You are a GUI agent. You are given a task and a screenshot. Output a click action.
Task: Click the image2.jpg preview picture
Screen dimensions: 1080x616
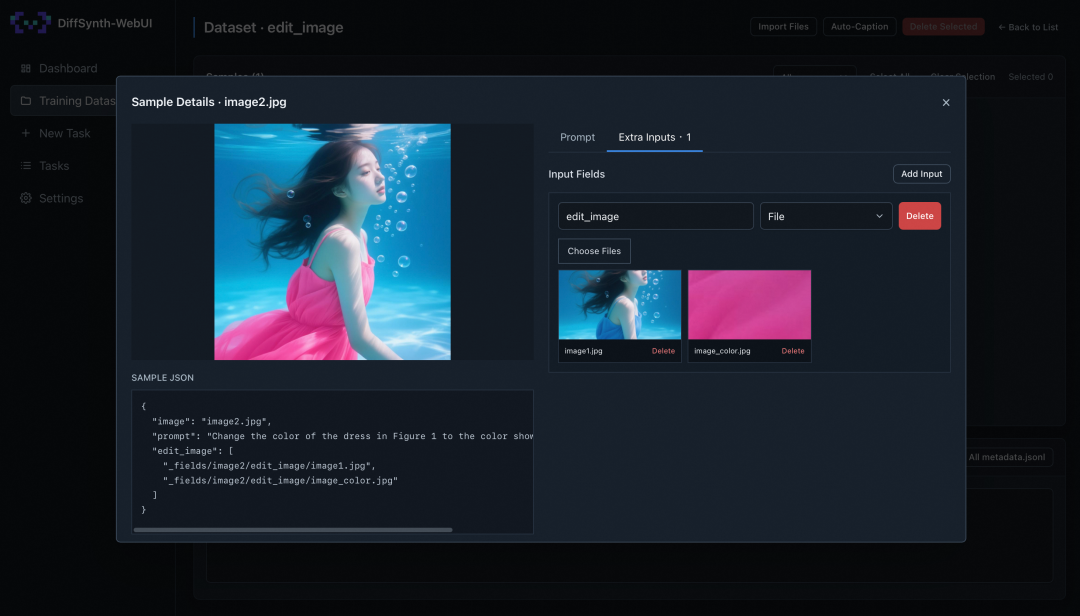point(333,242)
